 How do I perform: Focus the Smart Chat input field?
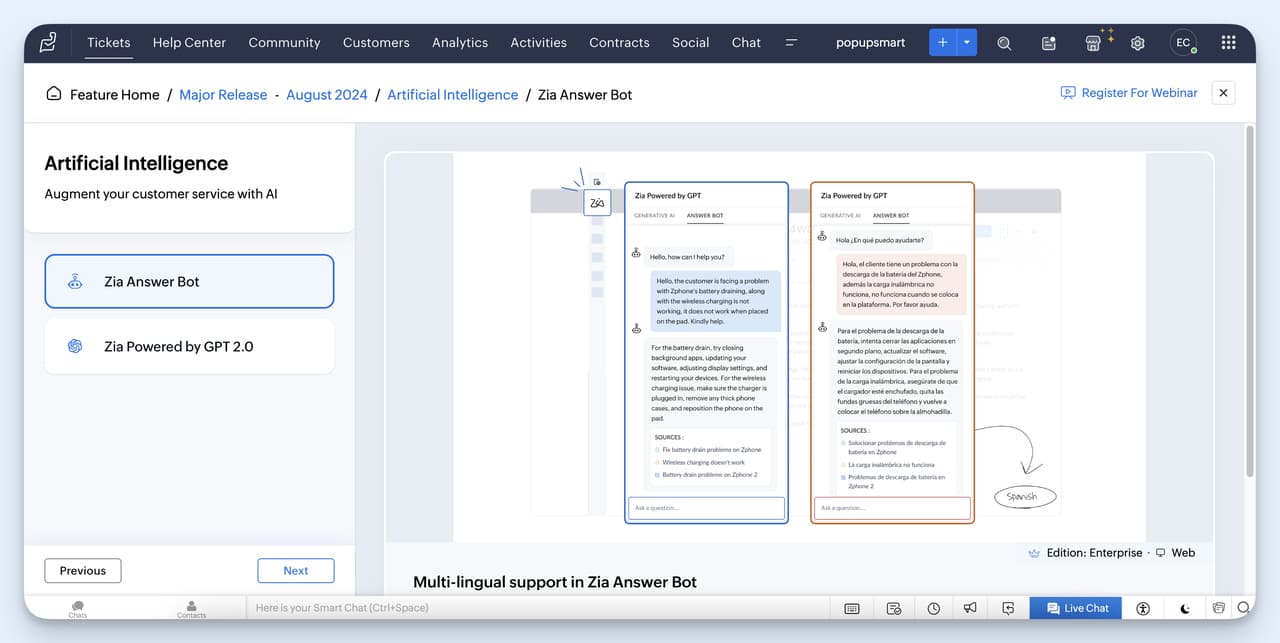coord(538,608)
